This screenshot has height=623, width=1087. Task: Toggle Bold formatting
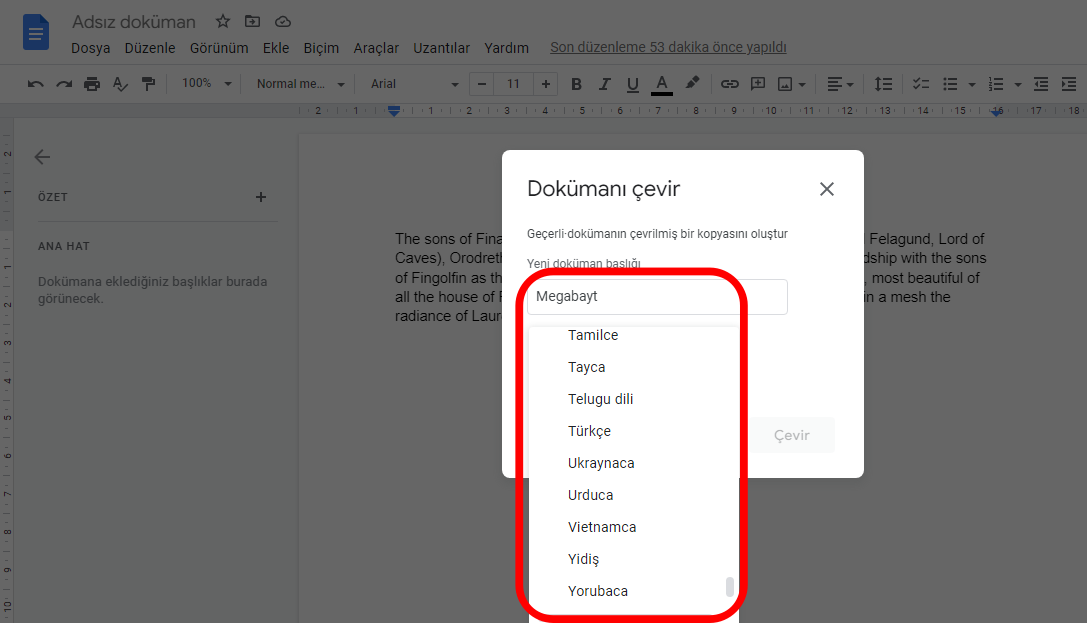[x=576, y=84]
